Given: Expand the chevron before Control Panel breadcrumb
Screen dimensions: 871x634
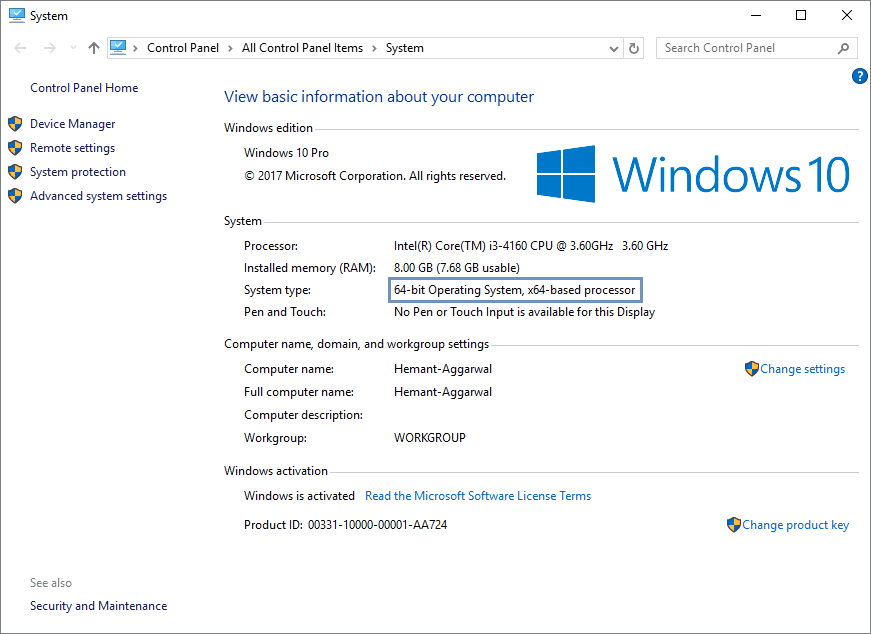Looking at the screenshot, I should [x=135, y=48].
